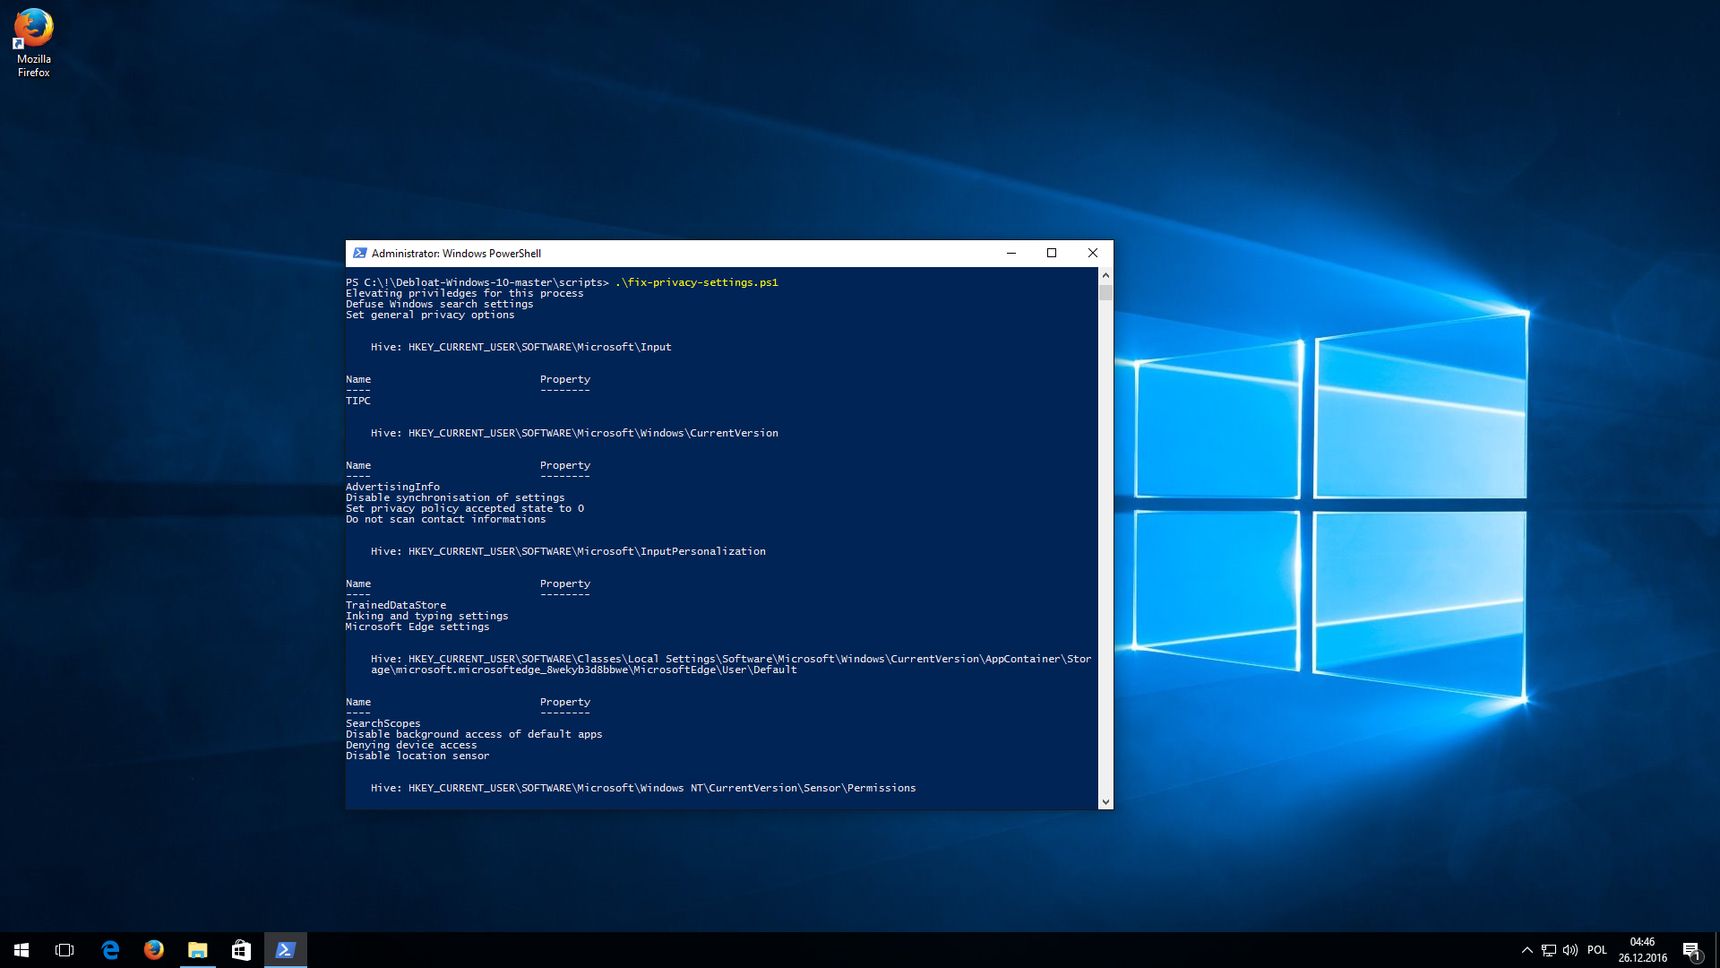Click 'Disable background access of default apps'

474,734
